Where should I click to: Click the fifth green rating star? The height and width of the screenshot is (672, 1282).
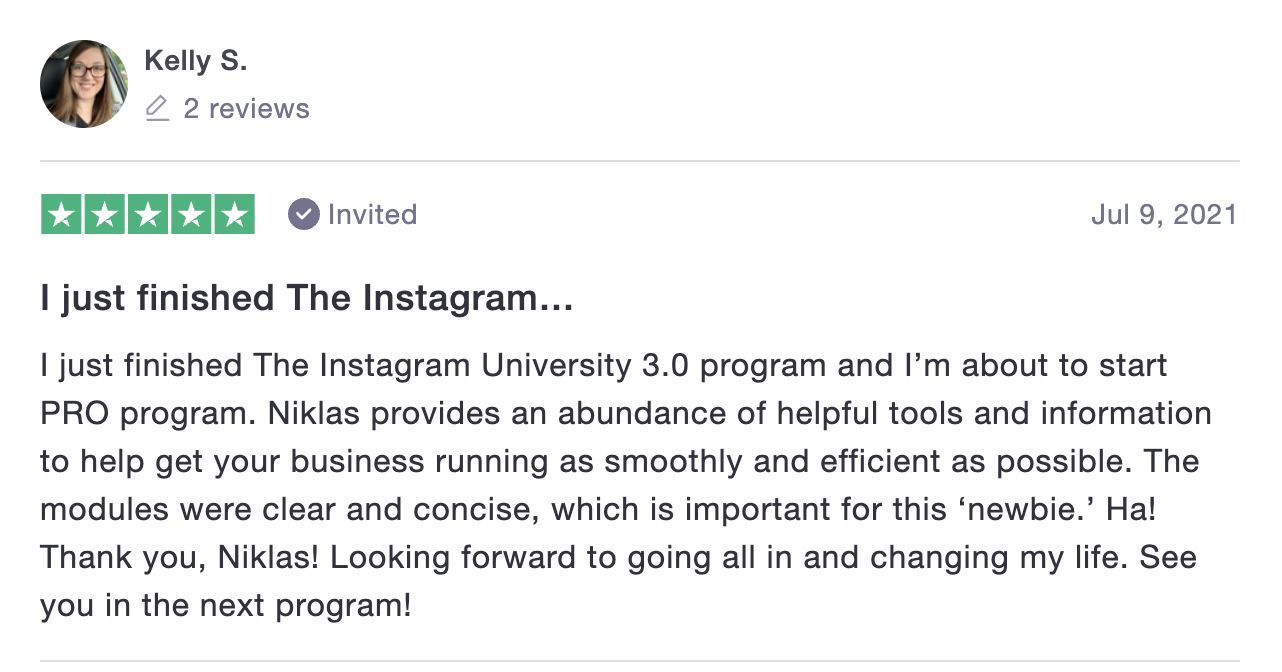(x=234, y=214)
